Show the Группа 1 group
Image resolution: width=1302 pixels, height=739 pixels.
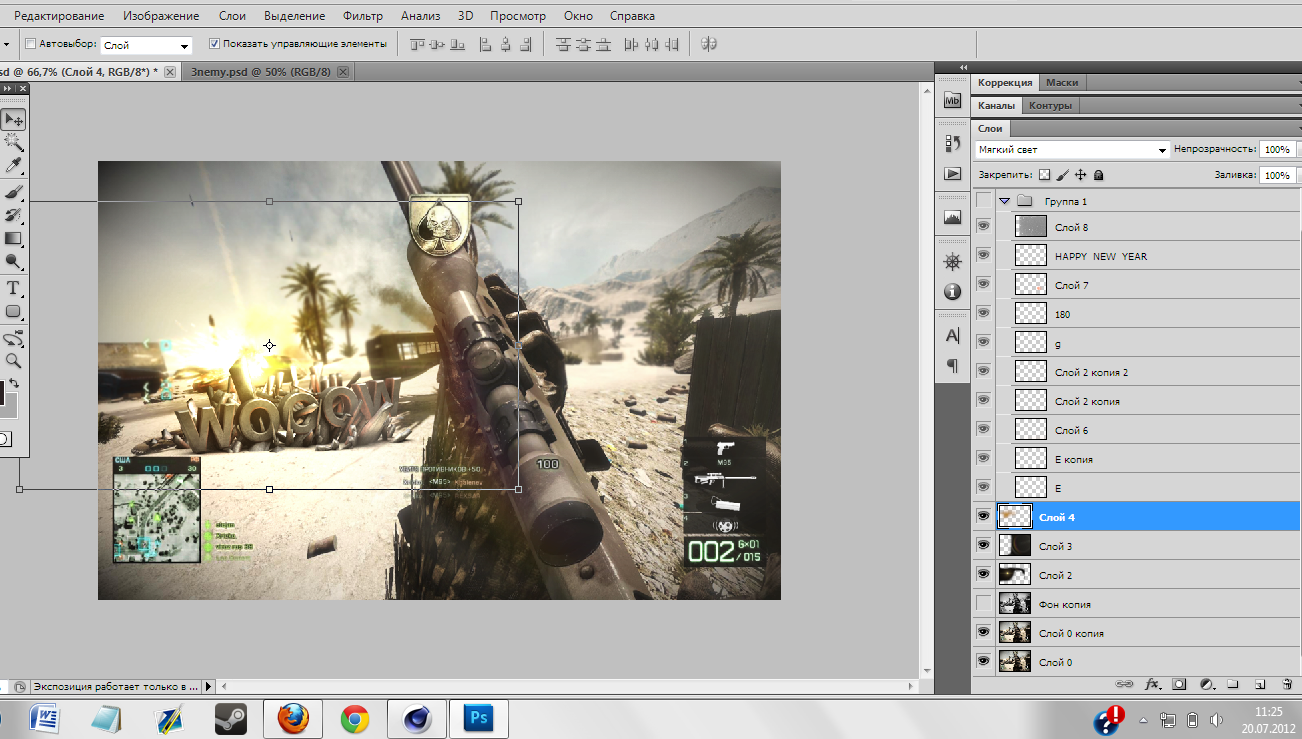pyautogui.click(x=984, y=201)
